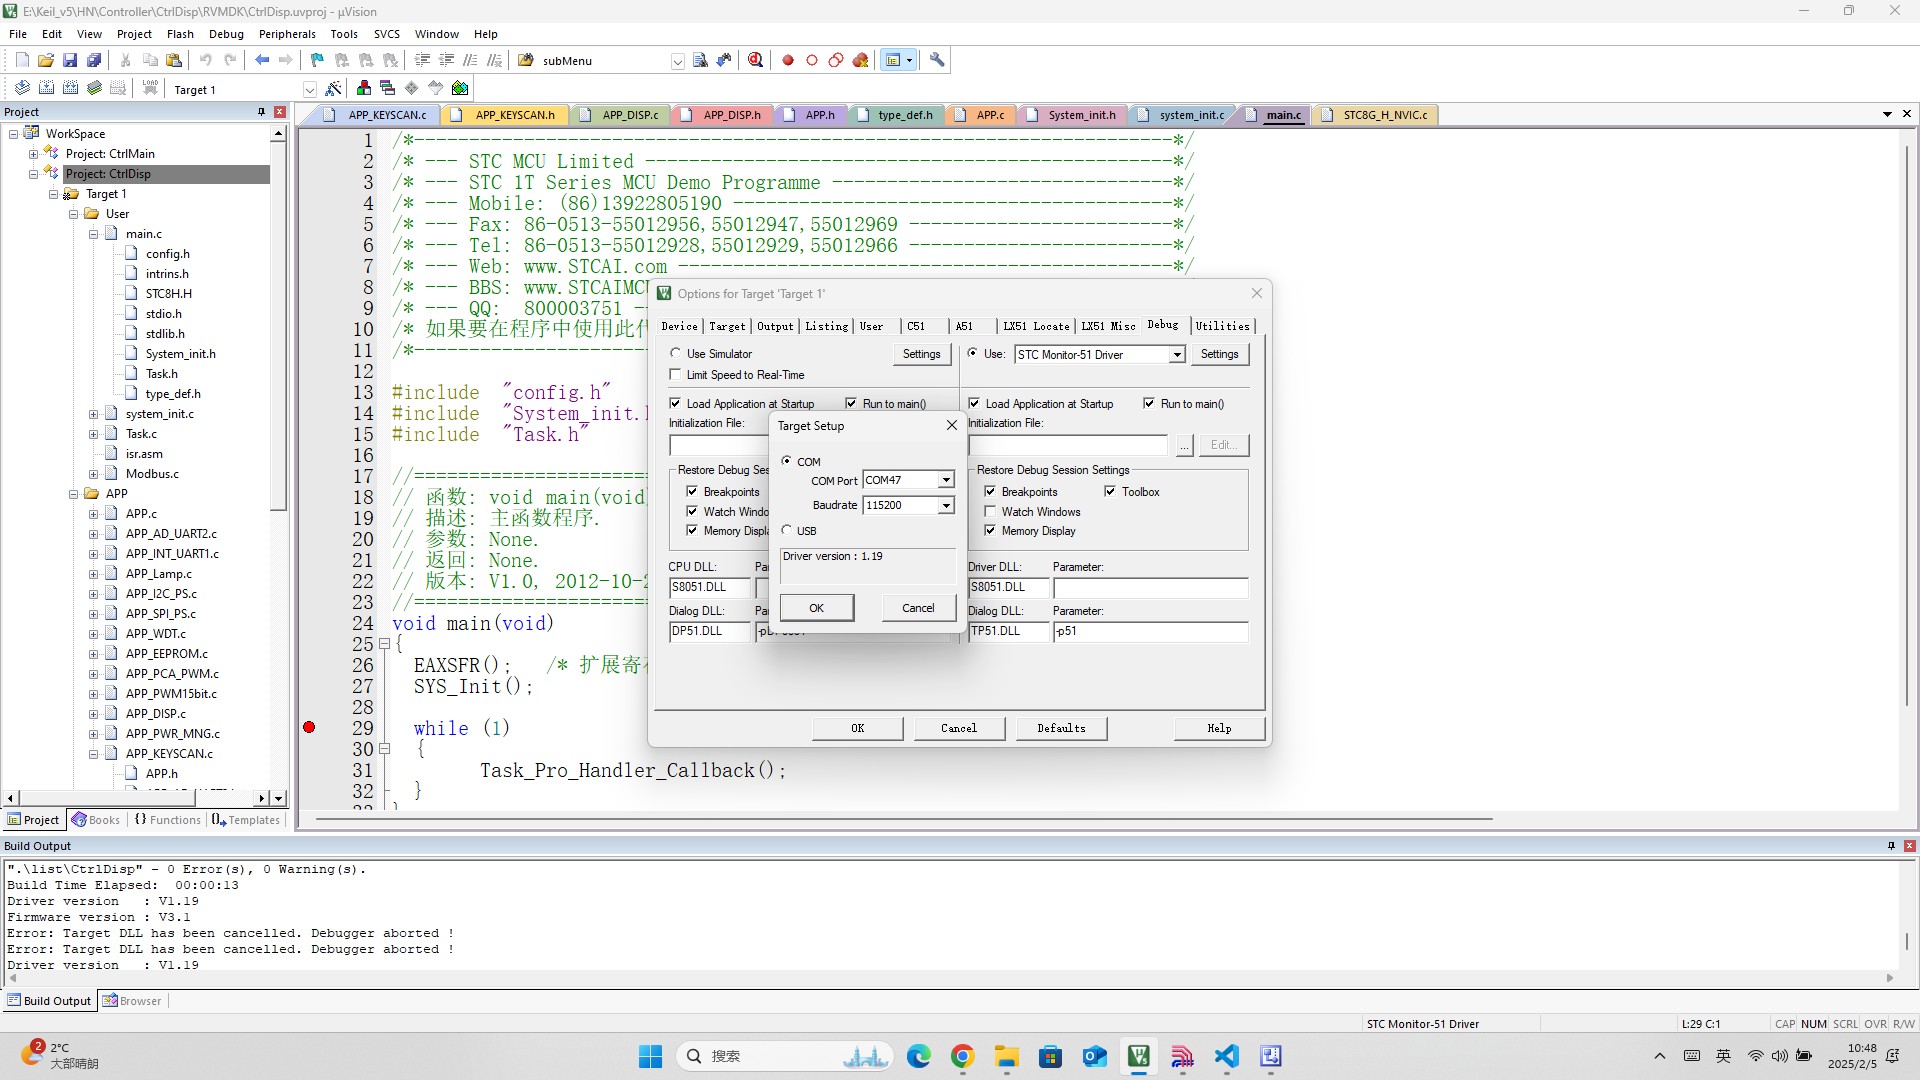The height and width of the screenshot is (1080, 1920).
Task: Open the Baudrate dropdown showing 115200
Action: point(945,505)
